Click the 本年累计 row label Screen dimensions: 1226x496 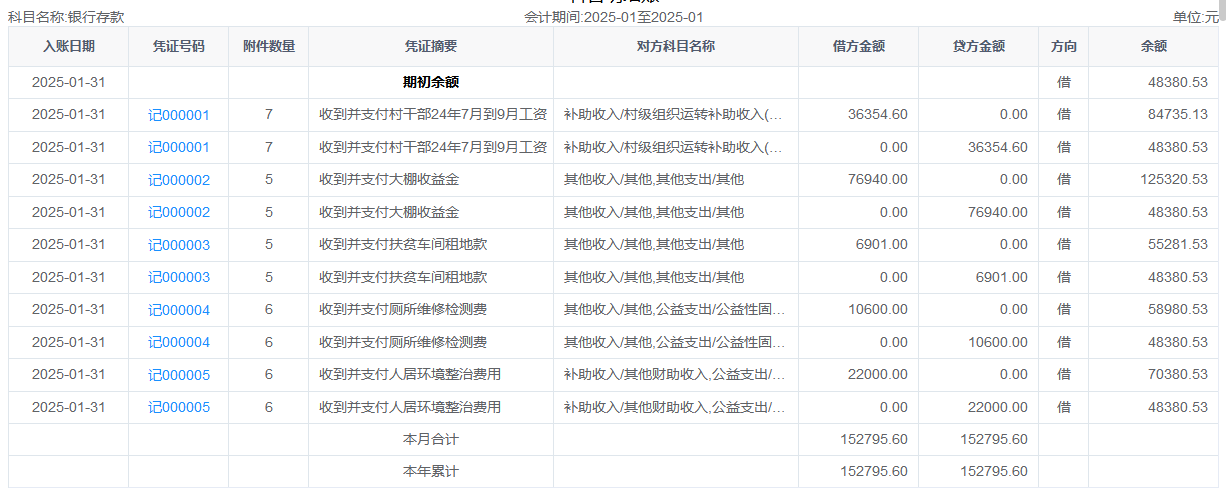431,471
